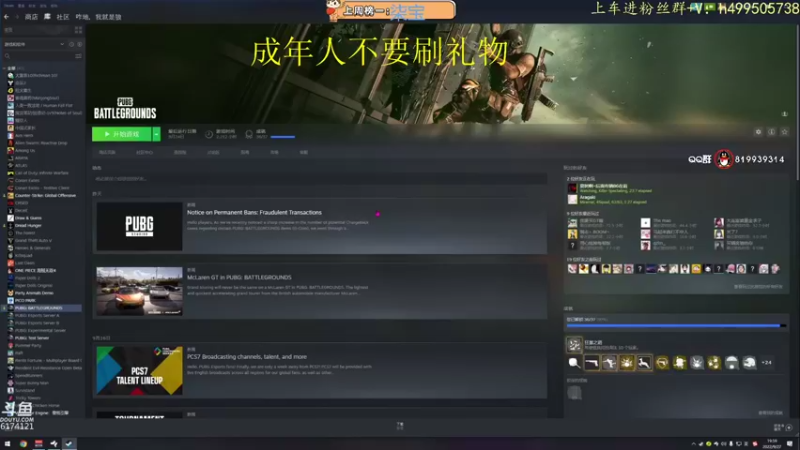The width and height of the screenshot is (800, 450).
Task: Open the 社区中心 community hub tab
Action: click(144, 153)
